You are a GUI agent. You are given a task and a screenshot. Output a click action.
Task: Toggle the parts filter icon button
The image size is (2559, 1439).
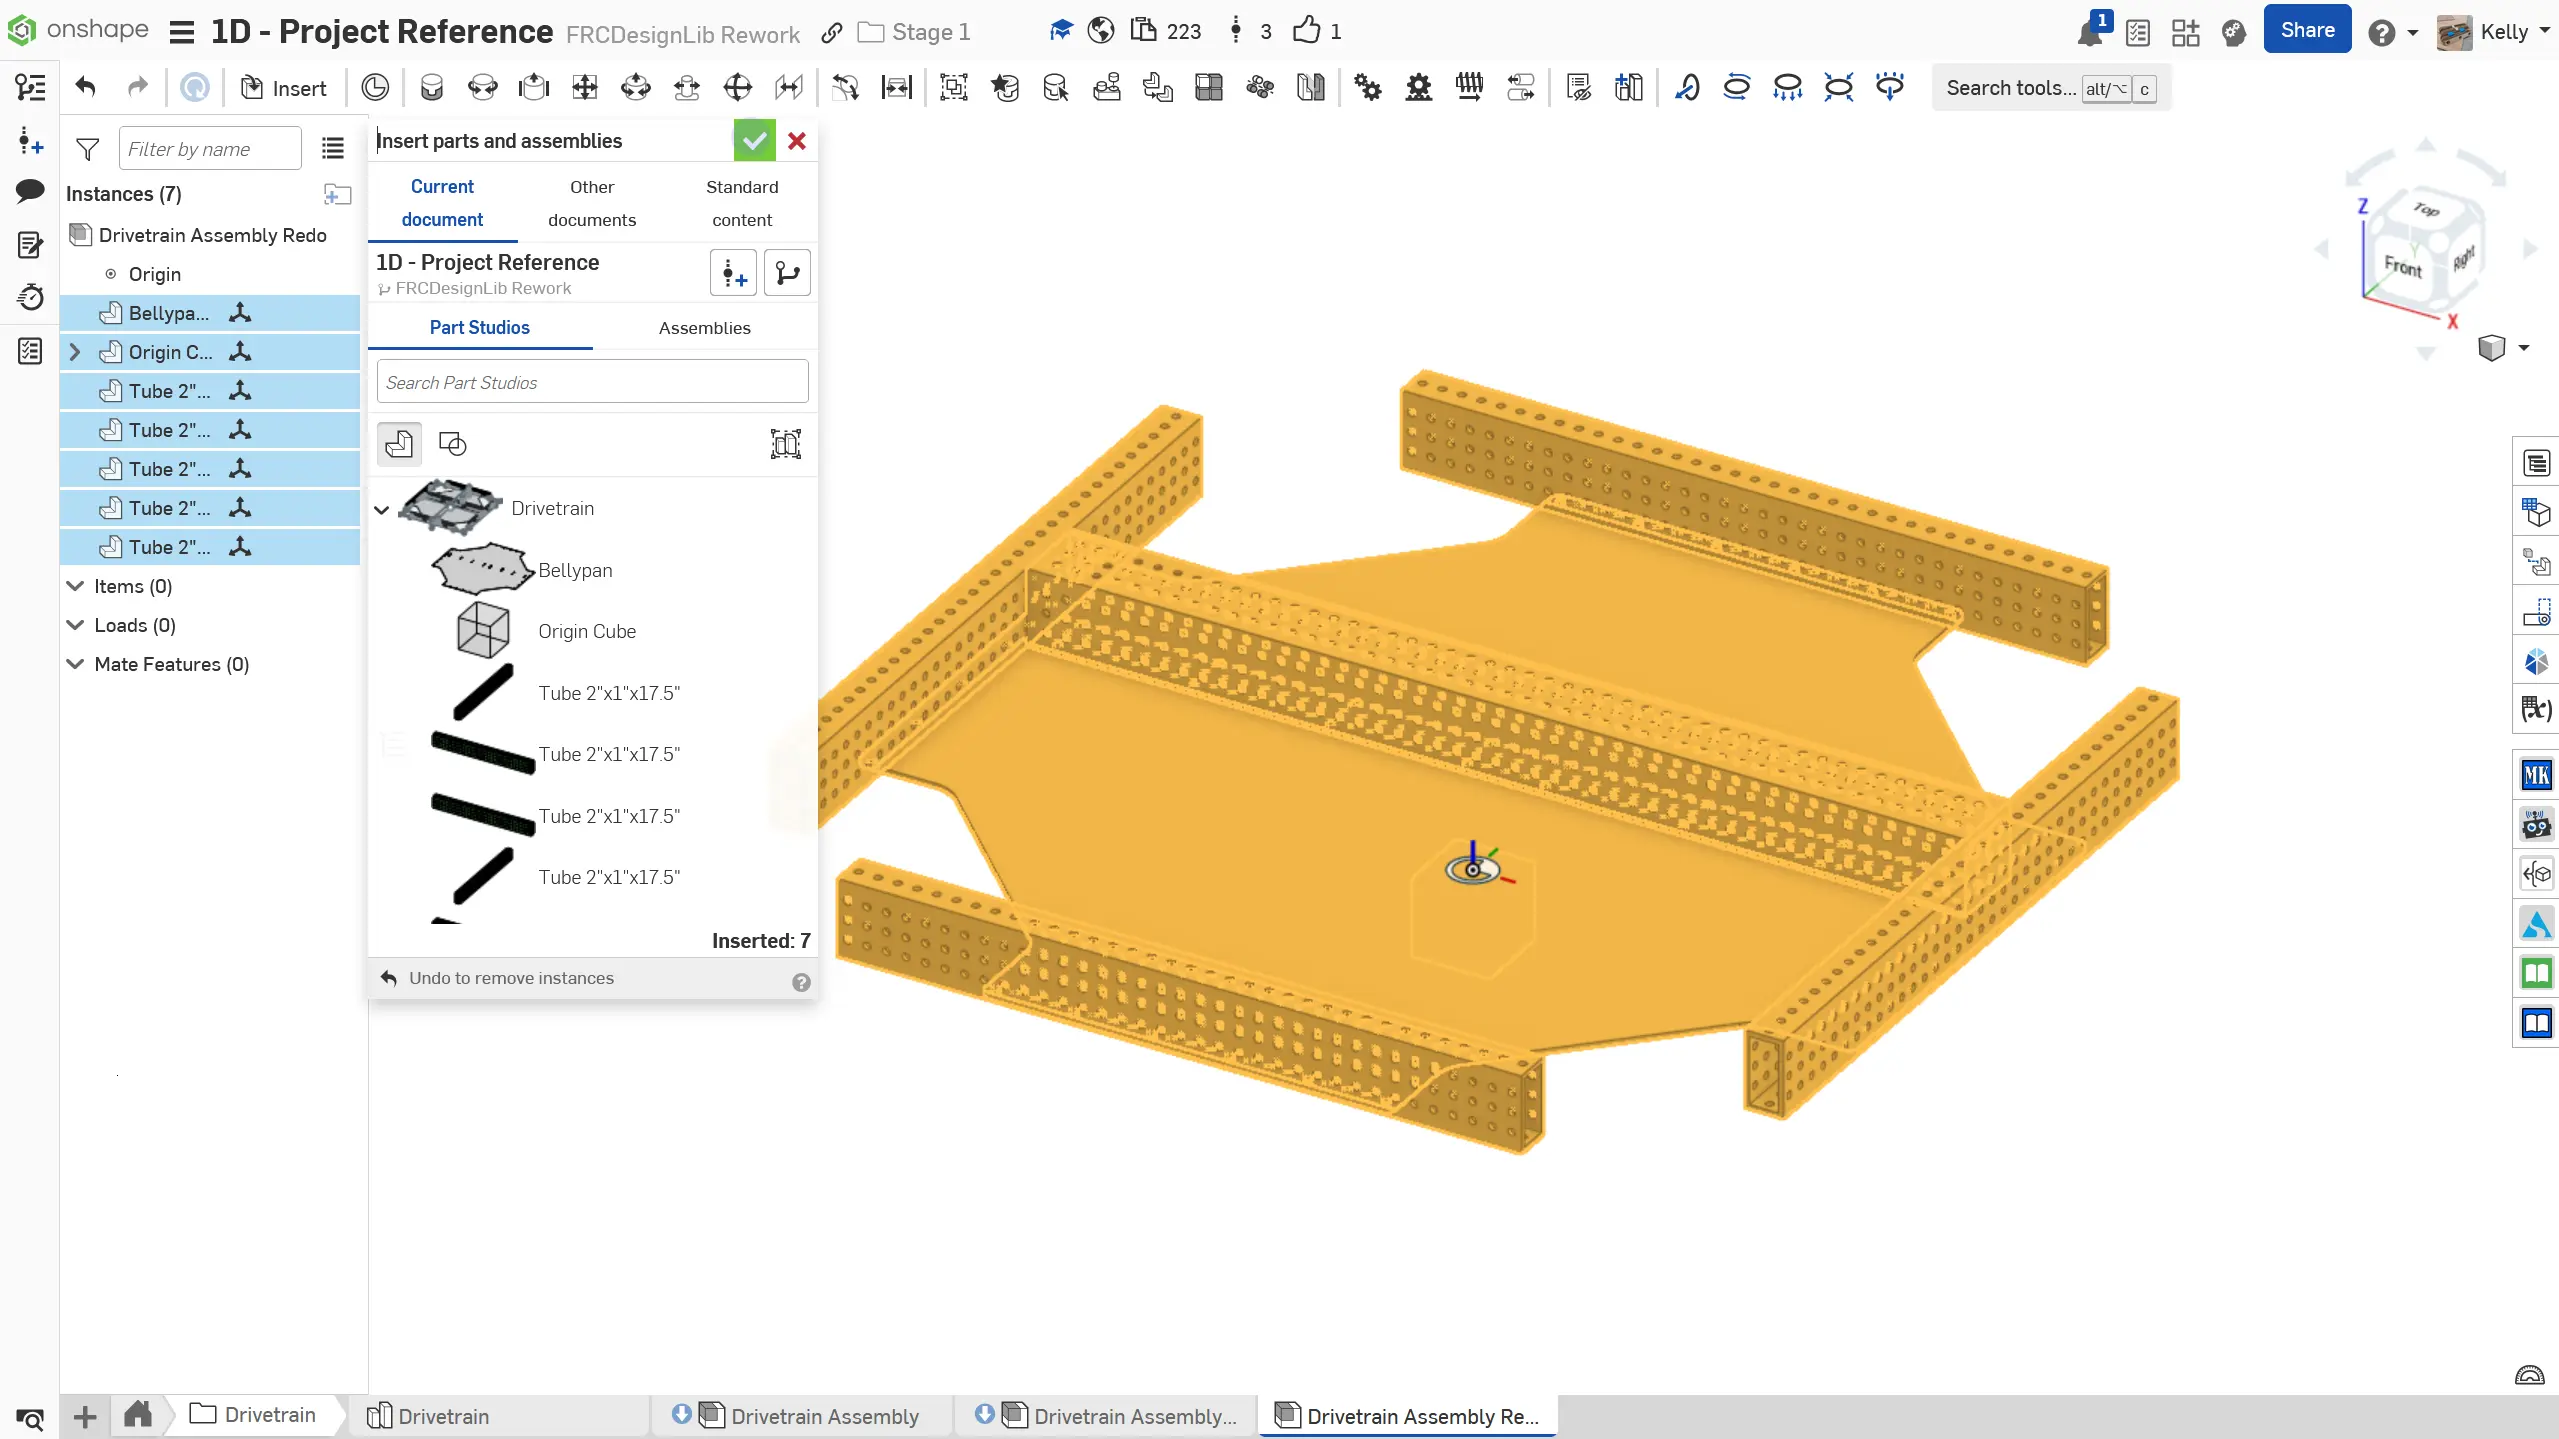(x=399, y=444)
